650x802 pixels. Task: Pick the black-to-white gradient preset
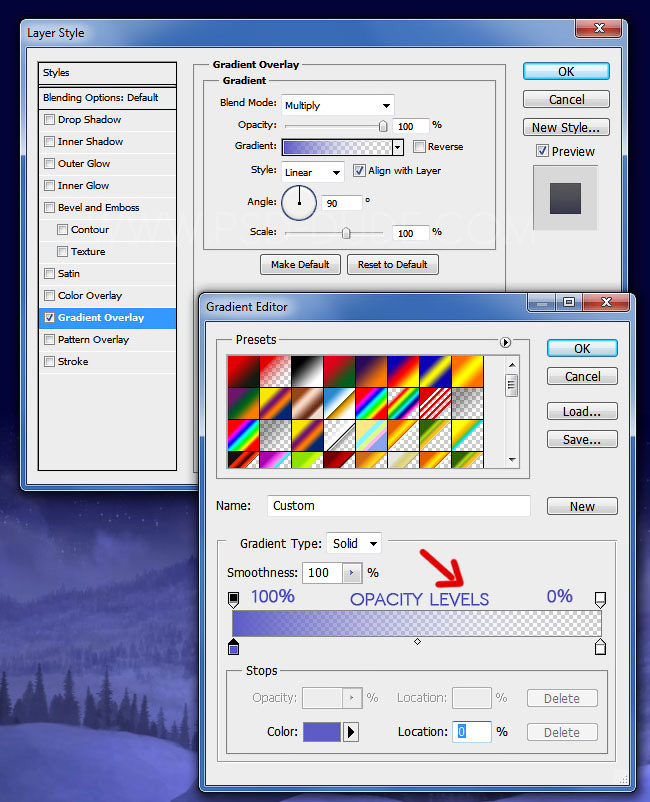tap(307, 371)
